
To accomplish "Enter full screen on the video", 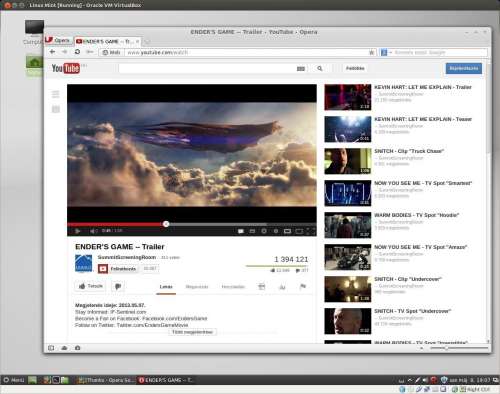I will (x=311, y=231).
